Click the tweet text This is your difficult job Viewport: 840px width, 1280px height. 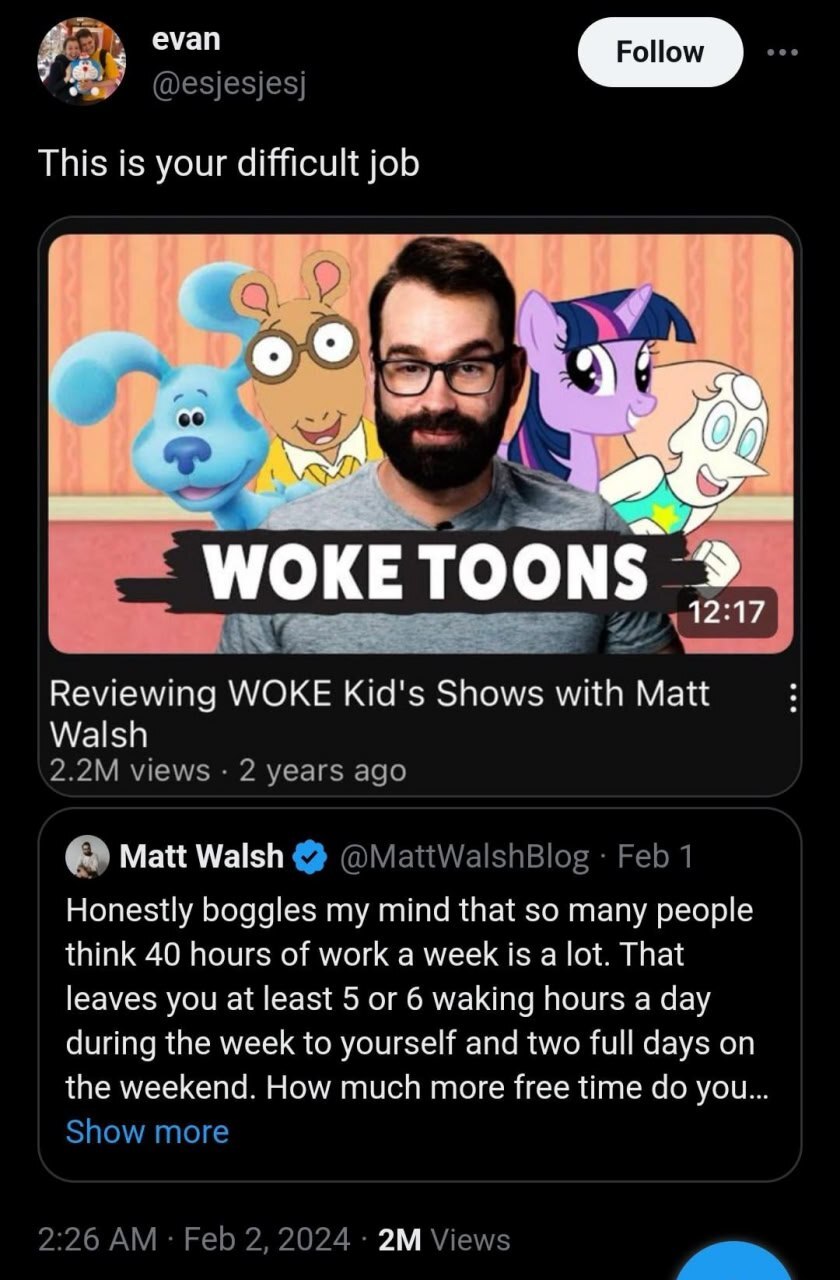coord(228,162)
